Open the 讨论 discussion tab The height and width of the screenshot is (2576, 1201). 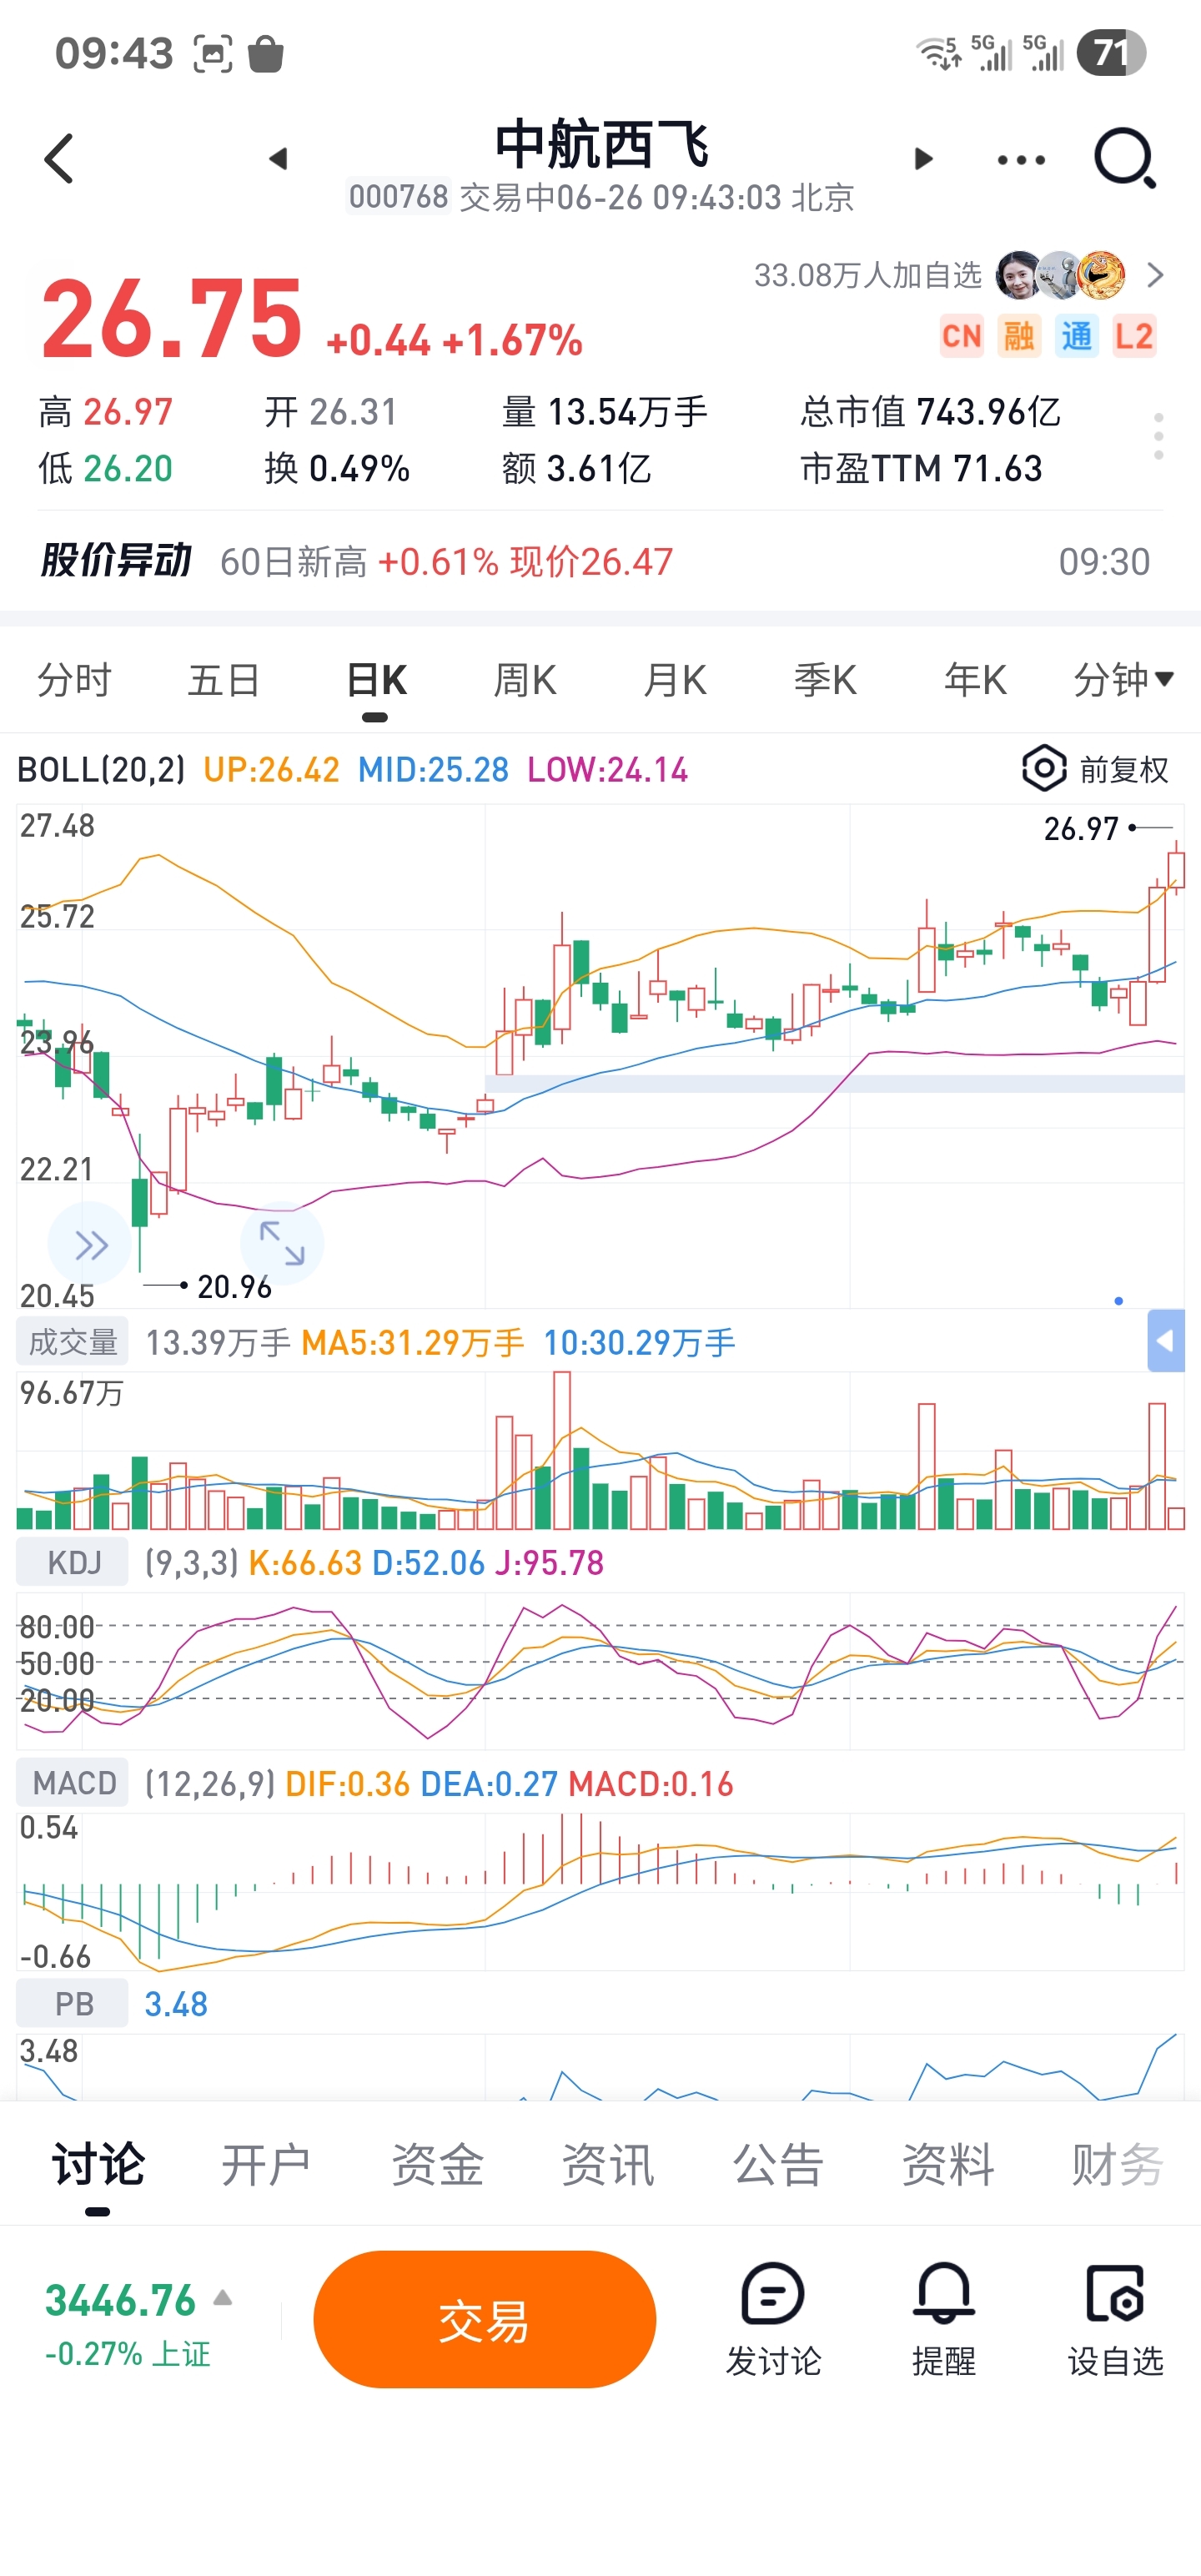pyautogui.click(x=98, y=2165)
